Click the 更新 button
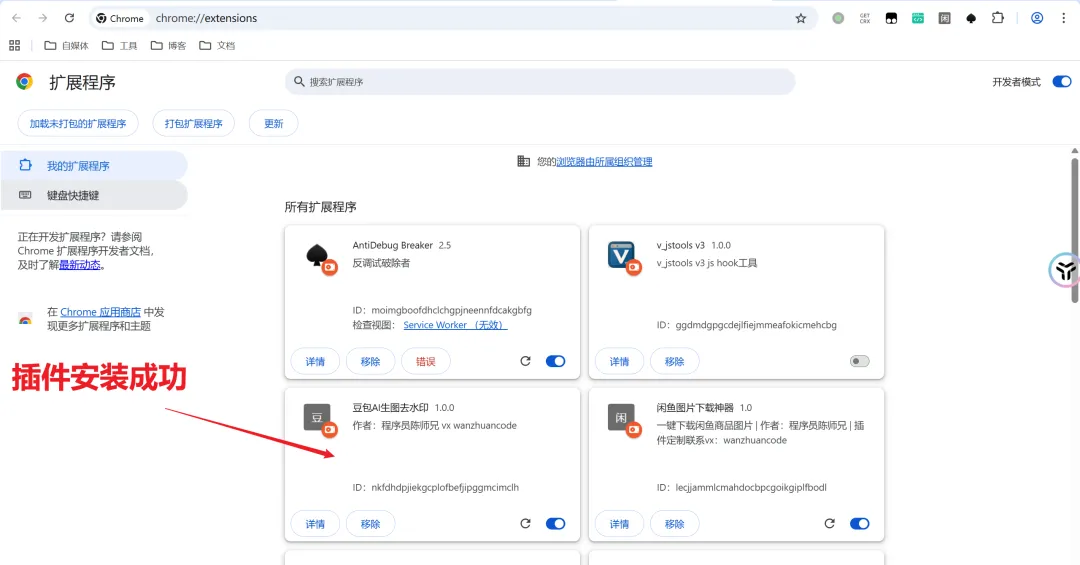 tap(273, 123)
